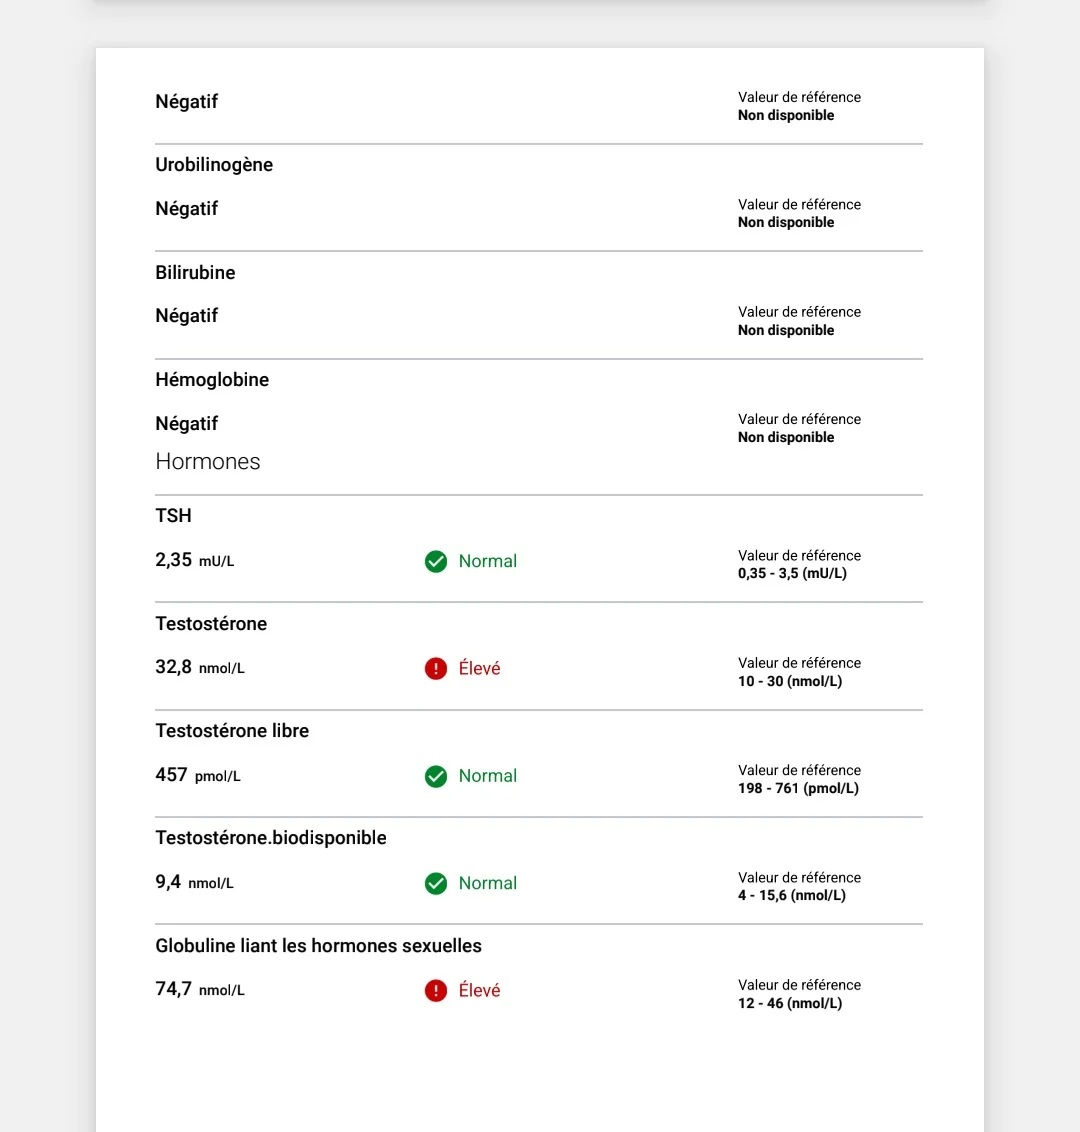Click red alert icon for Globuline result
This screenshot has height=1132, width=1080.
(x=436, y=991)
